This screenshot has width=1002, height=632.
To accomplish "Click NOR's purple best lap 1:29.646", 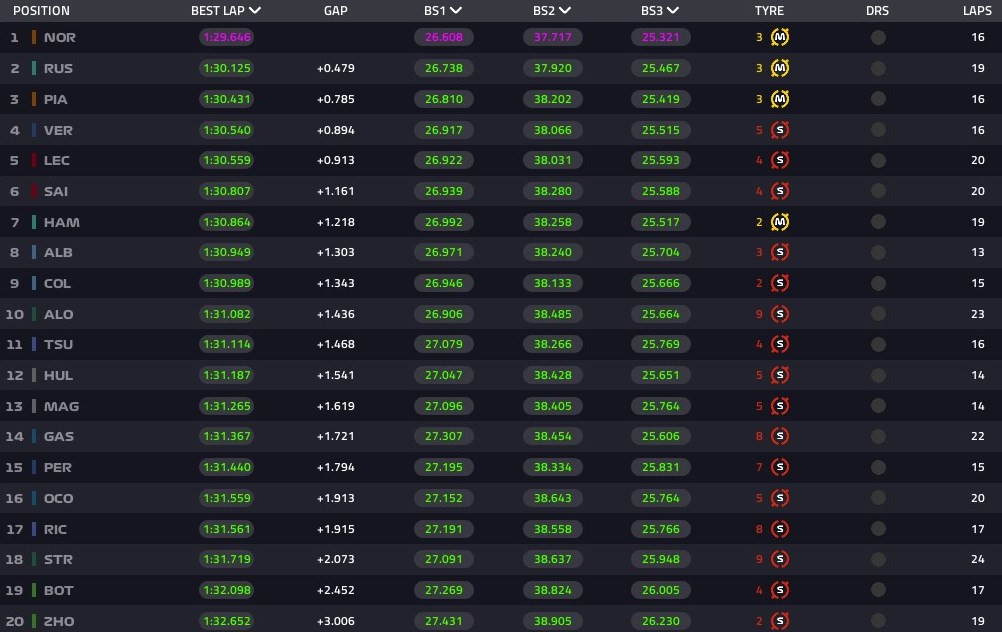I will (x=226, y=37).
